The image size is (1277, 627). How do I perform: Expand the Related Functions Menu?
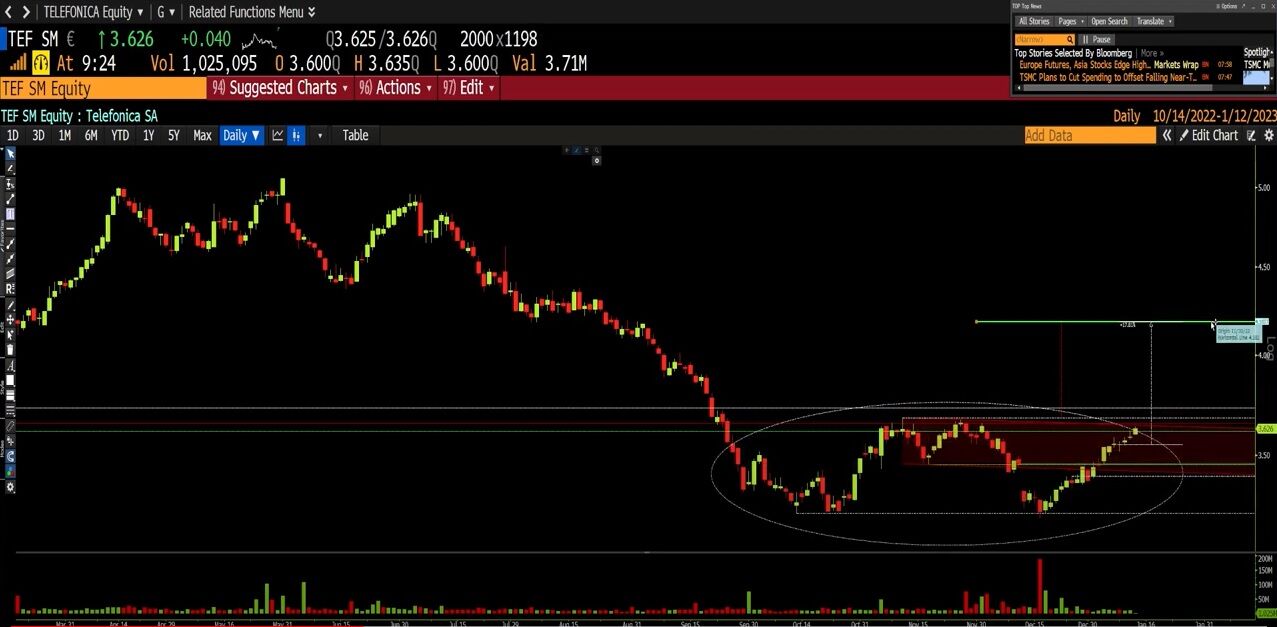pyautogui.click(x=252, y=12)
